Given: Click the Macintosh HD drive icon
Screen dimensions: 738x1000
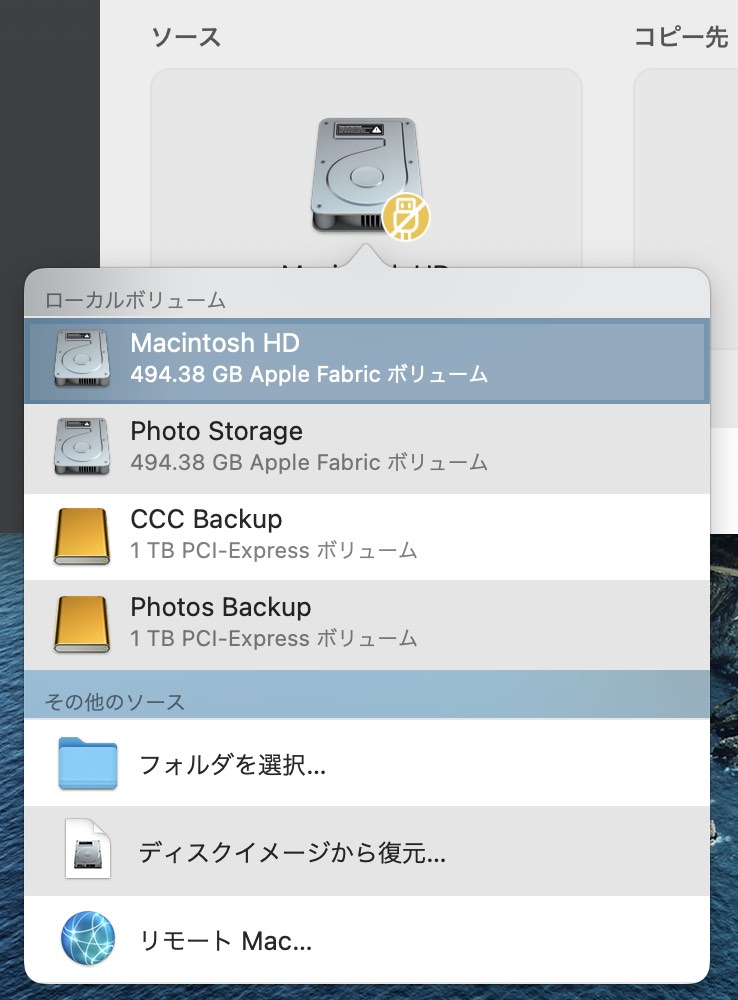Looking at the screenshot, I should tap(82, 358).
